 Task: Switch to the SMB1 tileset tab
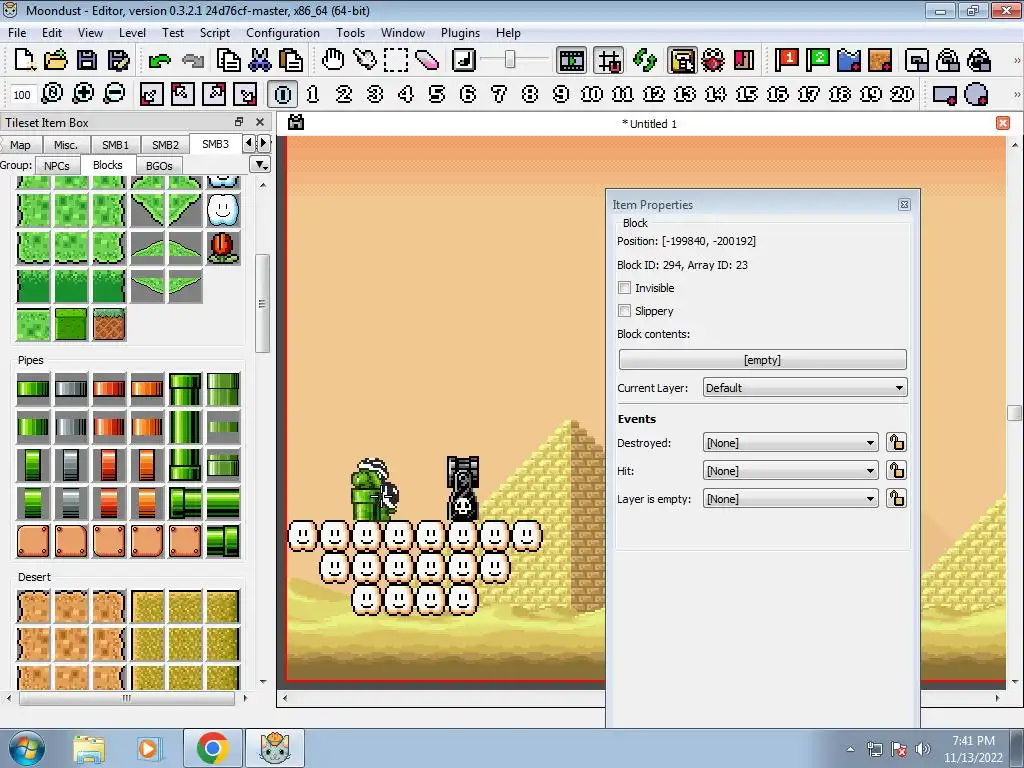click(115, 144)
